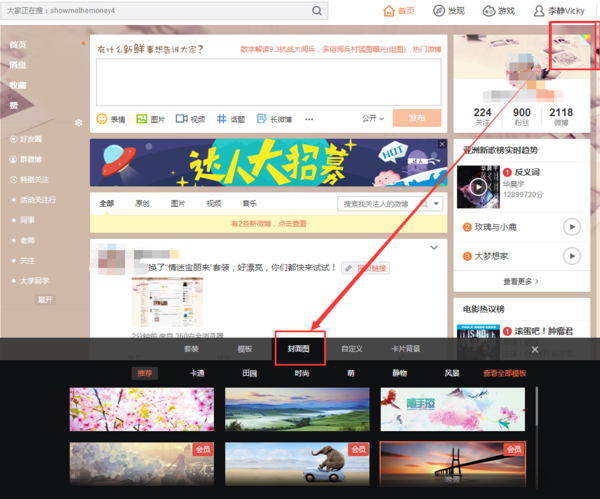Expand the feed search dropdown arrow
600x499 pixels.
pos(436,204)
